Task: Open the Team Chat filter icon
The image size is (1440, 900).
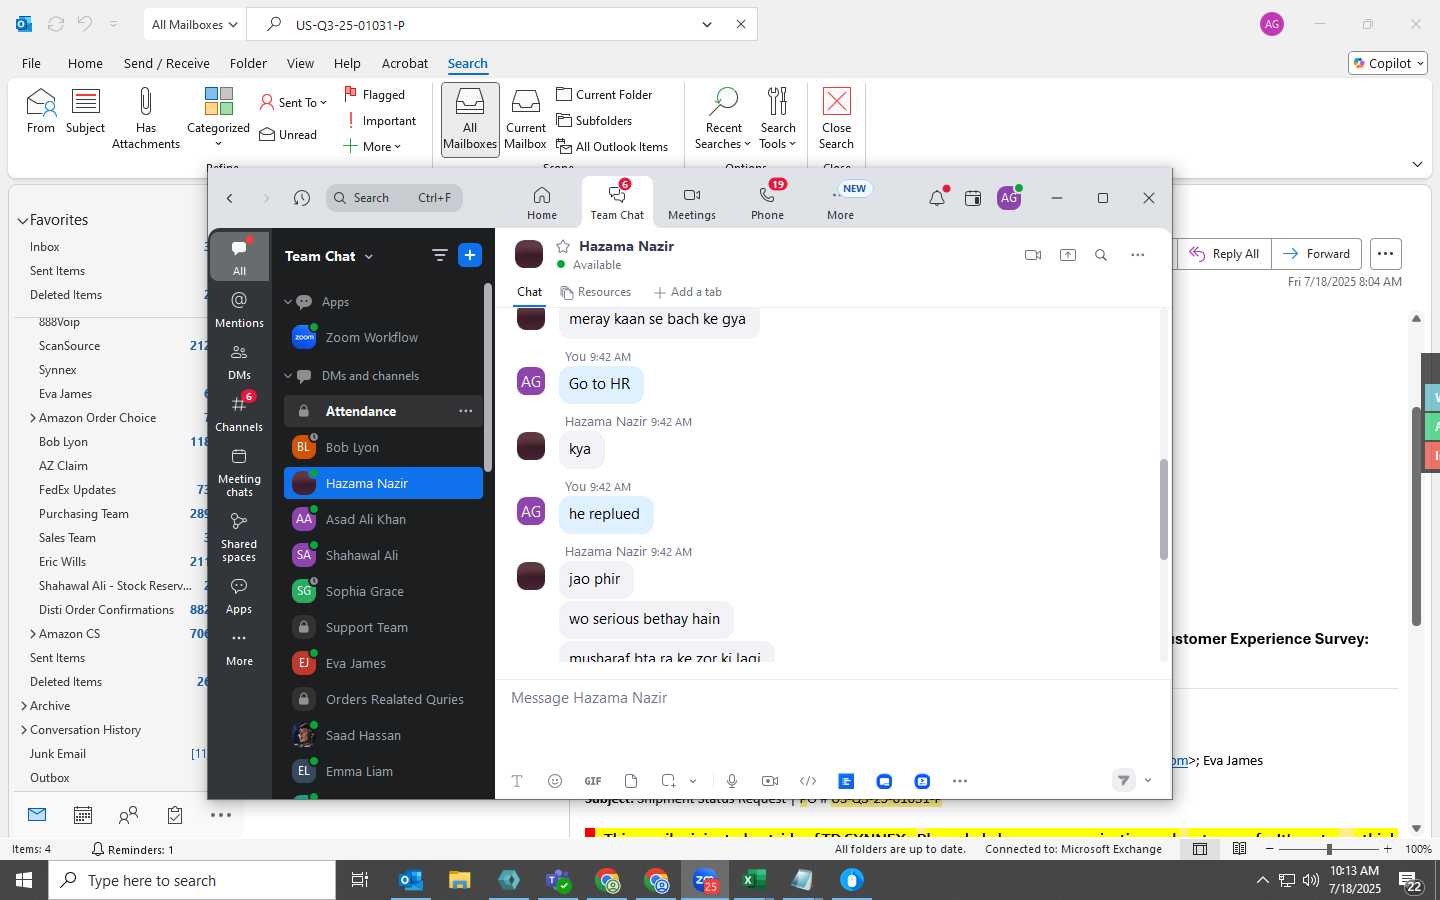Action: pos(439,255)
